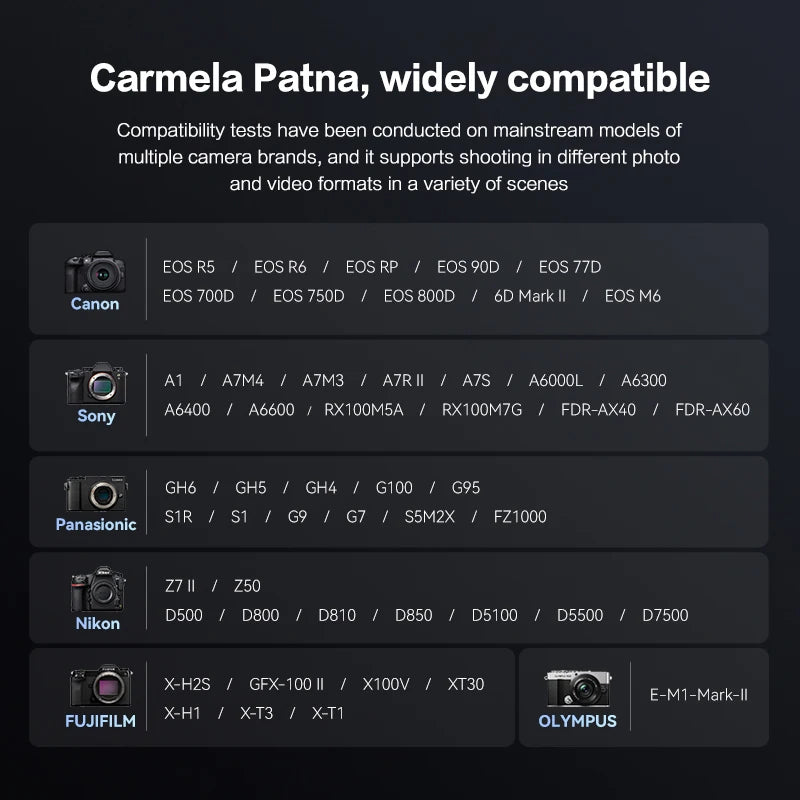The width and height of the screenshot is (800, 800).
Task: Click the Sony camera image
Action: pyautogui.click(x=96, y=383)
